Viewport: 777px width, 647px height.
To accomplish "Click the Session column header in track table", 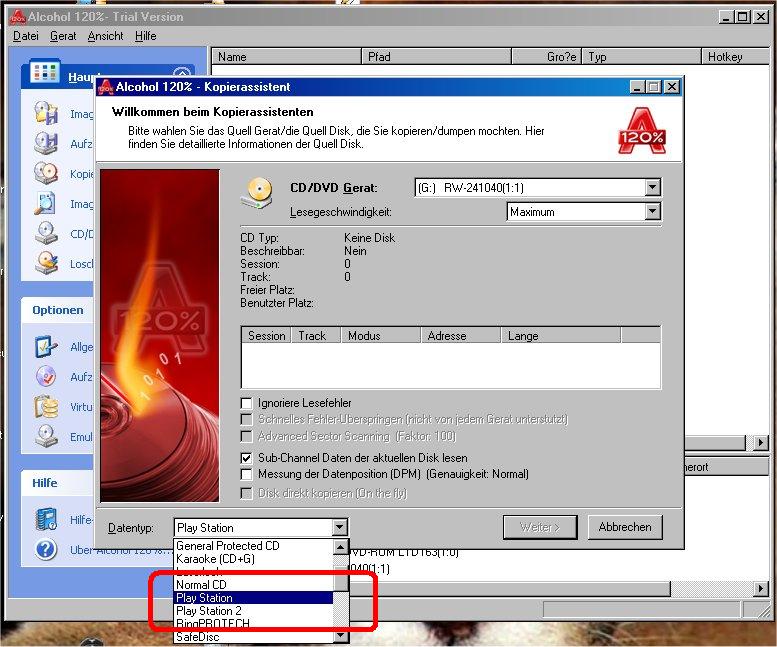I will point(267,335).
